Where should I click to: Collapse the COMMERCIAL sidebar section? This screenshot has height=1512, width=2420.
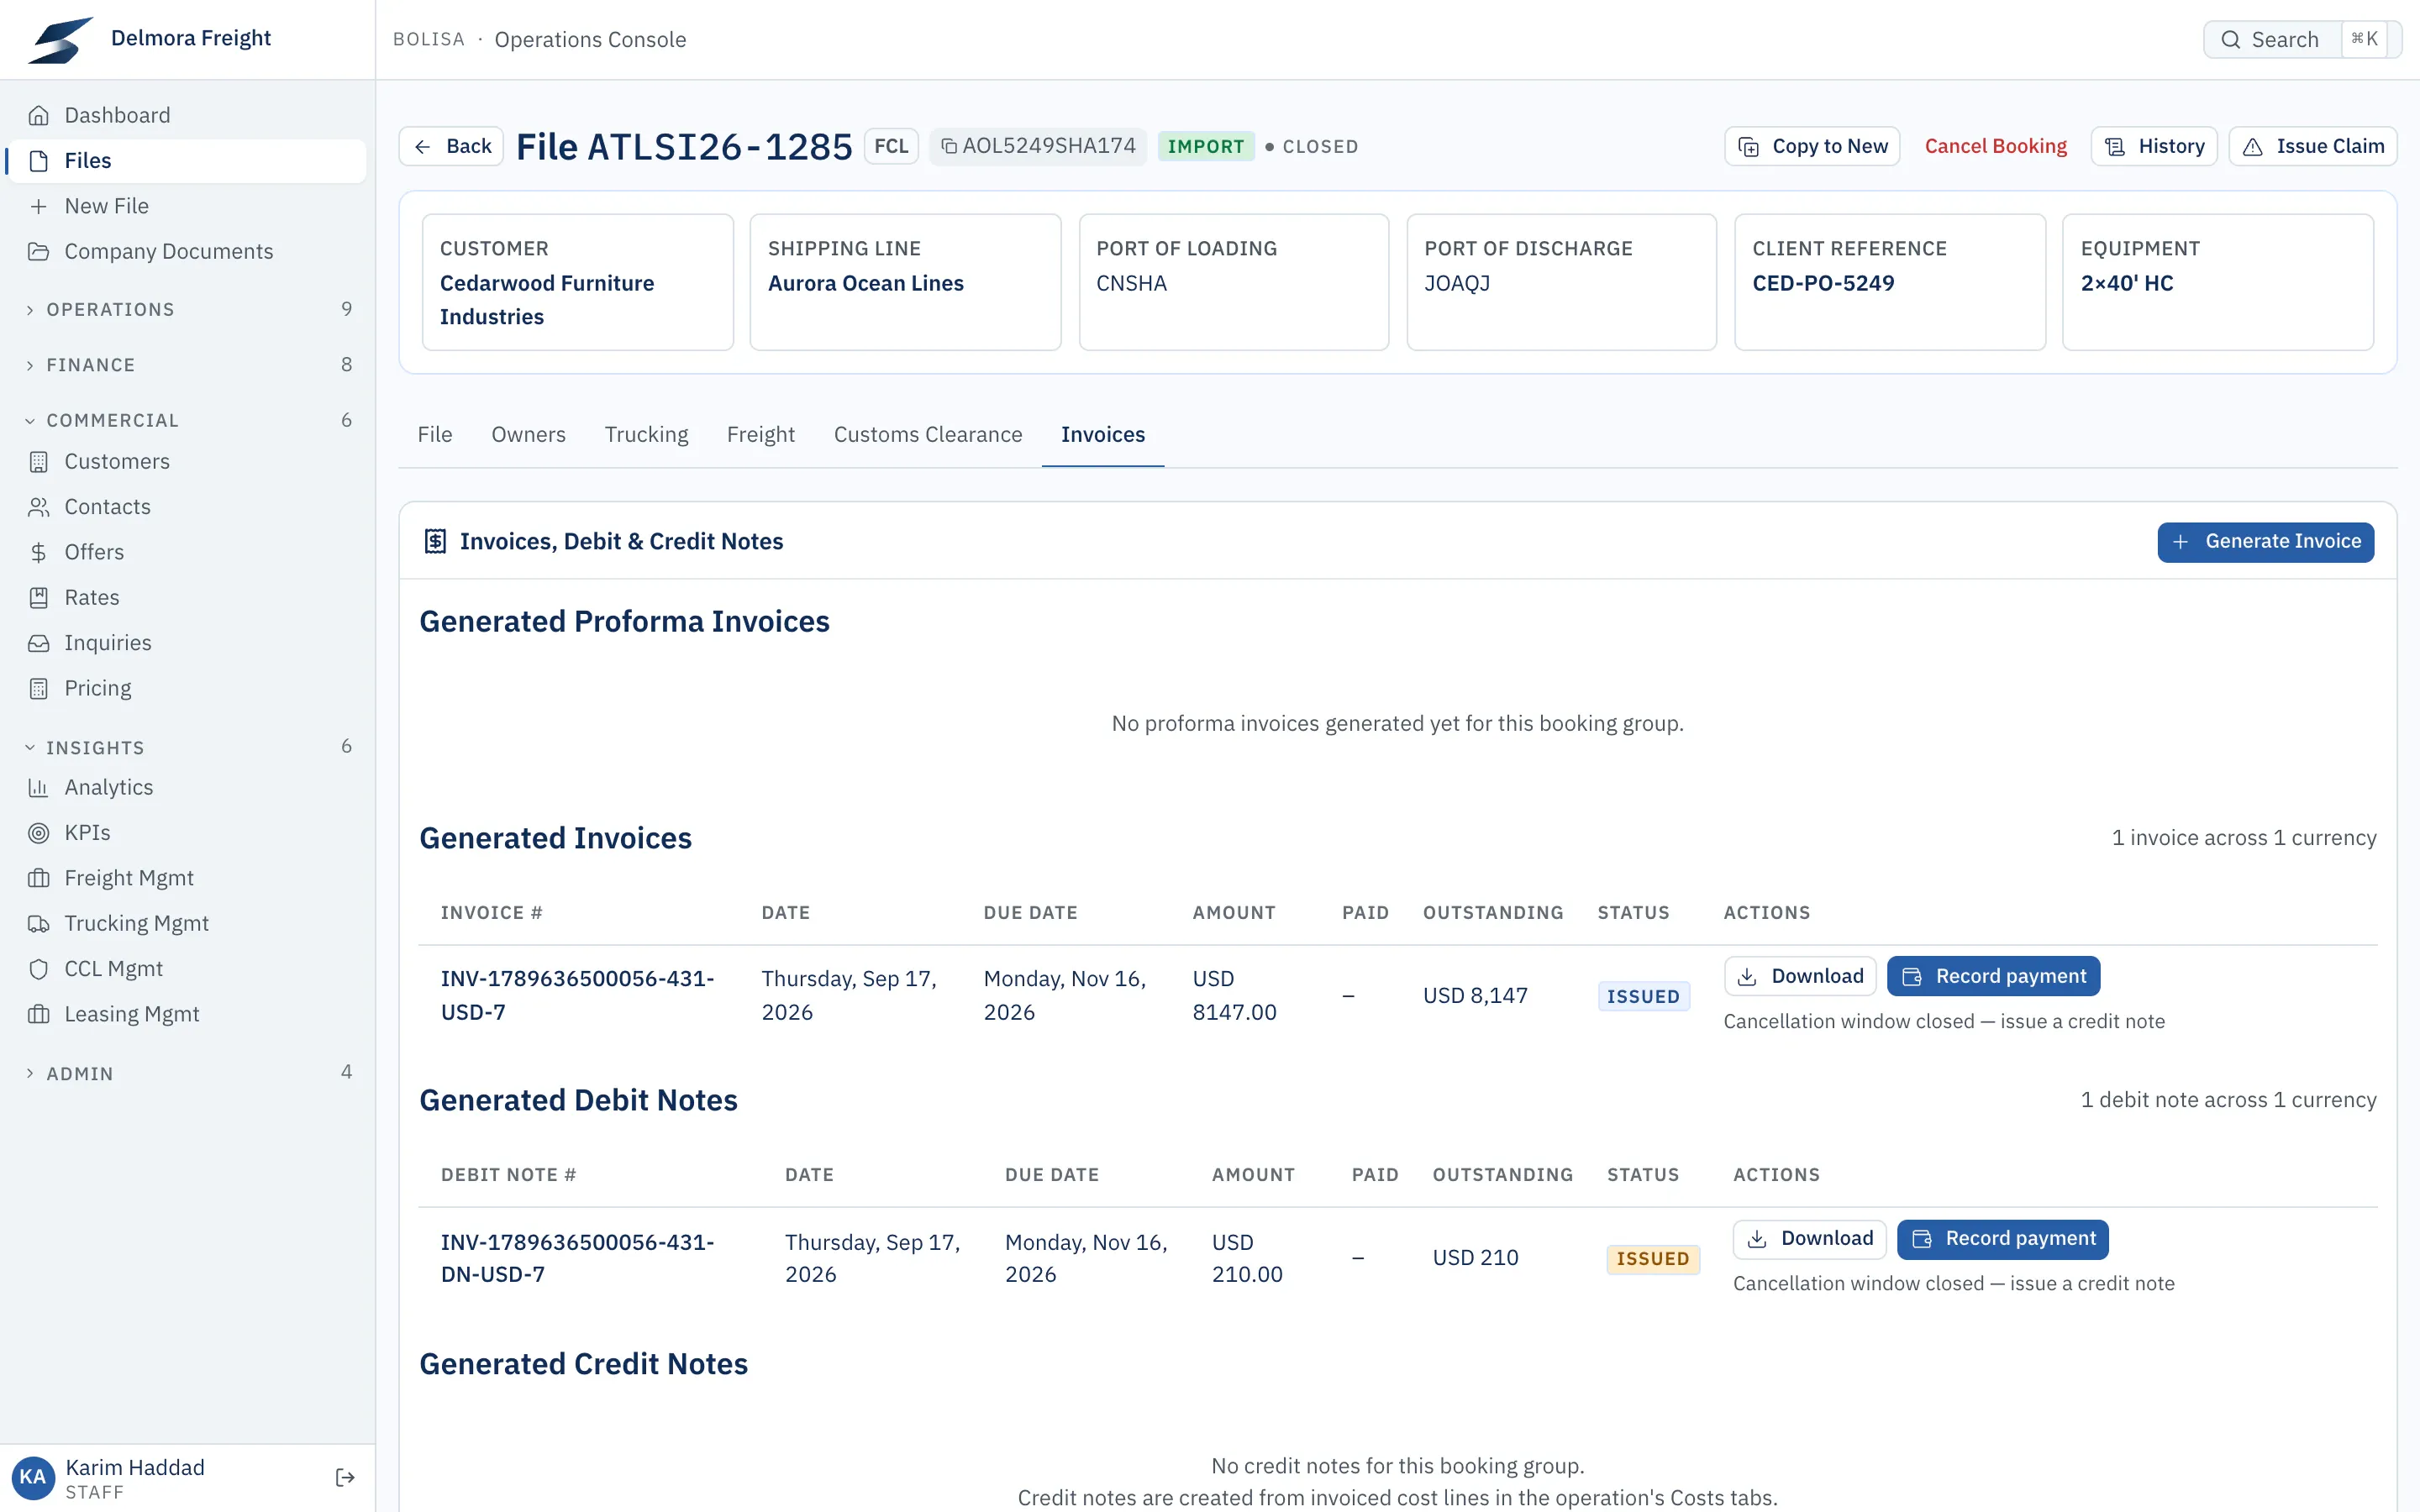click(187, 420)
